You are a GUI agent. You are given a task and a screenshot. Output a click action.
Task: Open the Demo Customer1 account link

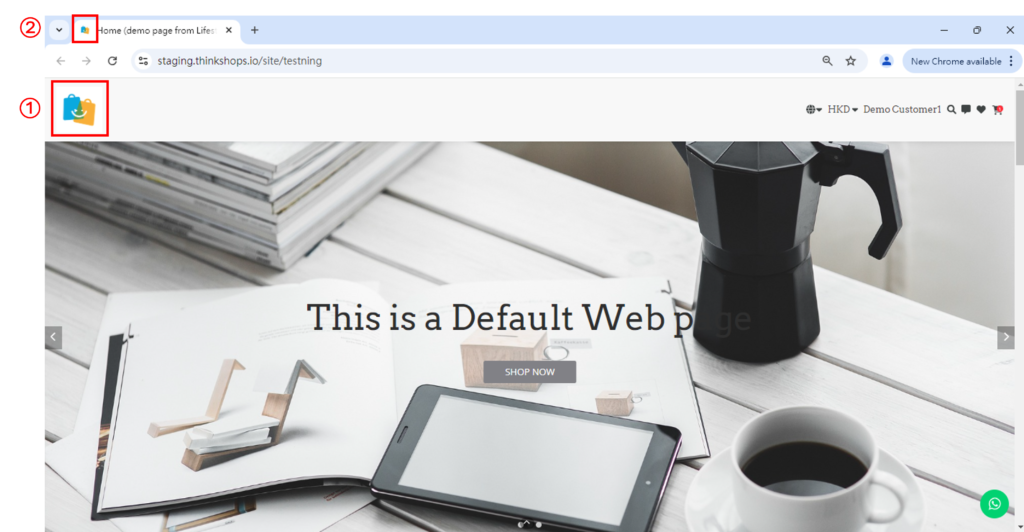click(902, 110)
